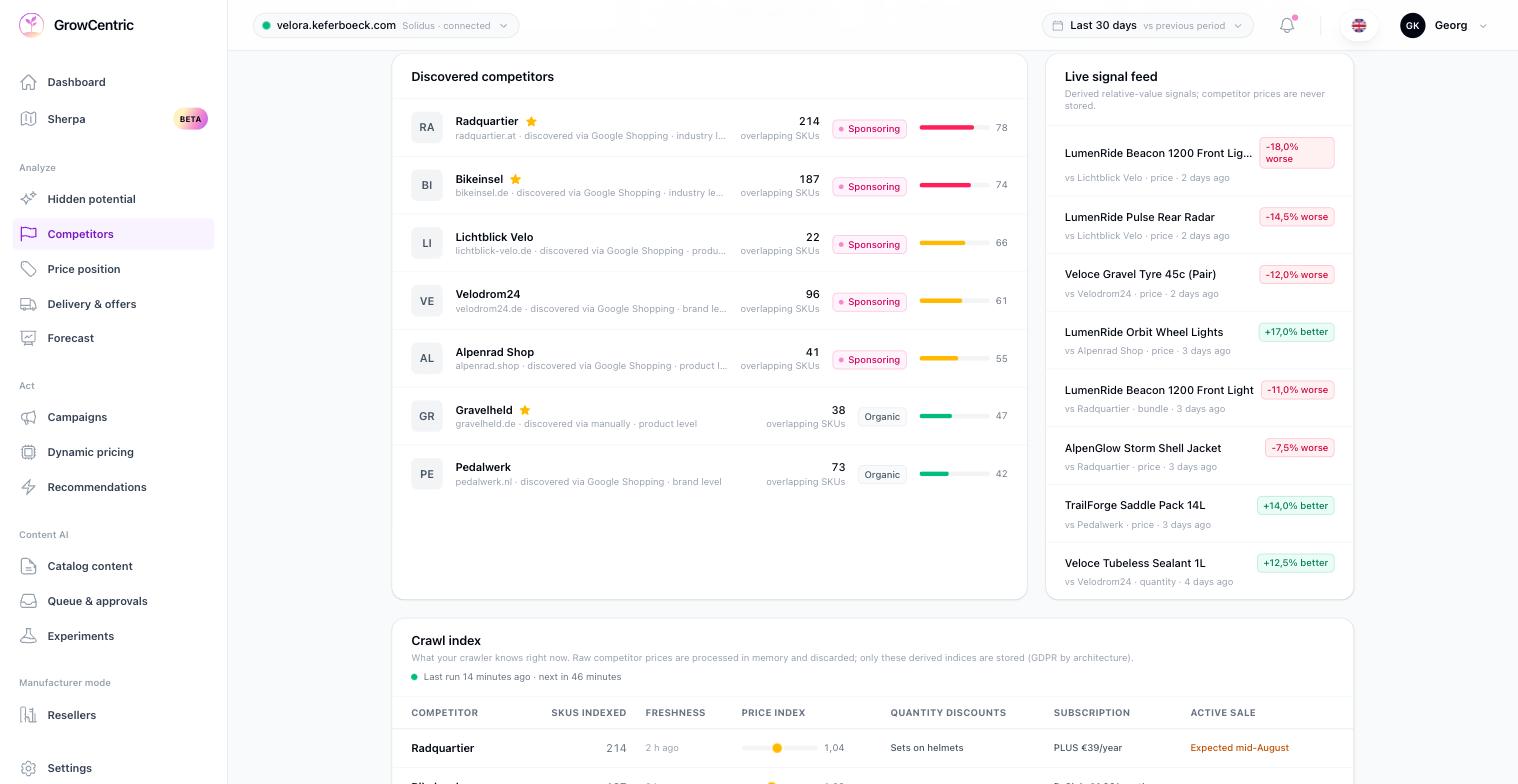Open LumenRide Pulse Rear Radar signal
This screenshot has height=784, width=1518.
1199,226
